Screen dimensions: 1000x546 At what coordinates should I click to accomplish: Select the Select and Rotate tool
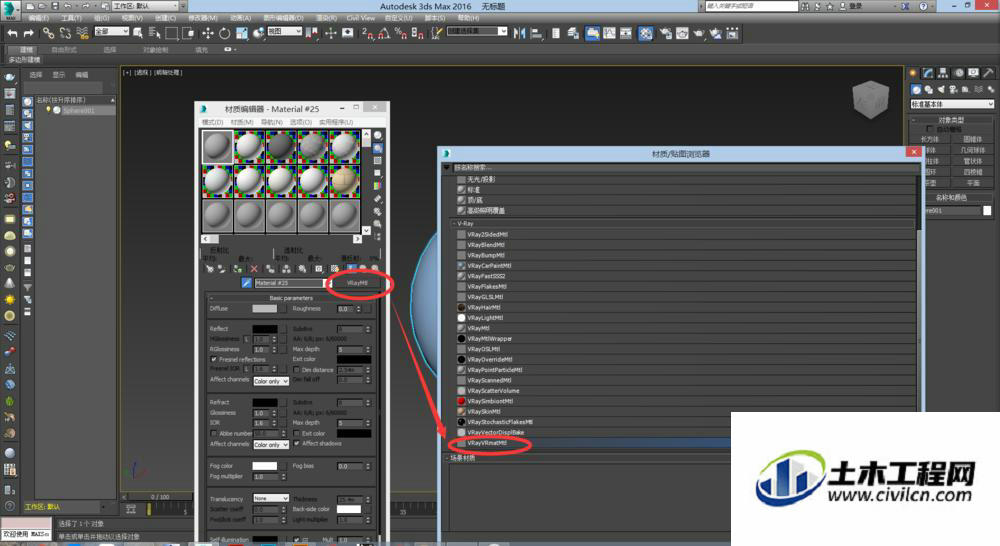click(x=224, y=33)
